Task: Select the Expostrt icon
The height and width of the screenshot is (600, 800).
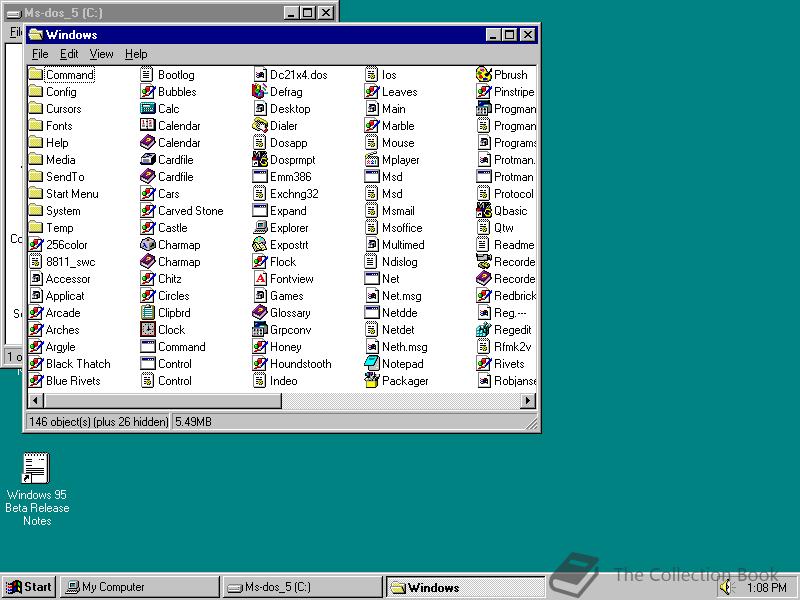Action: coord(259,245)
